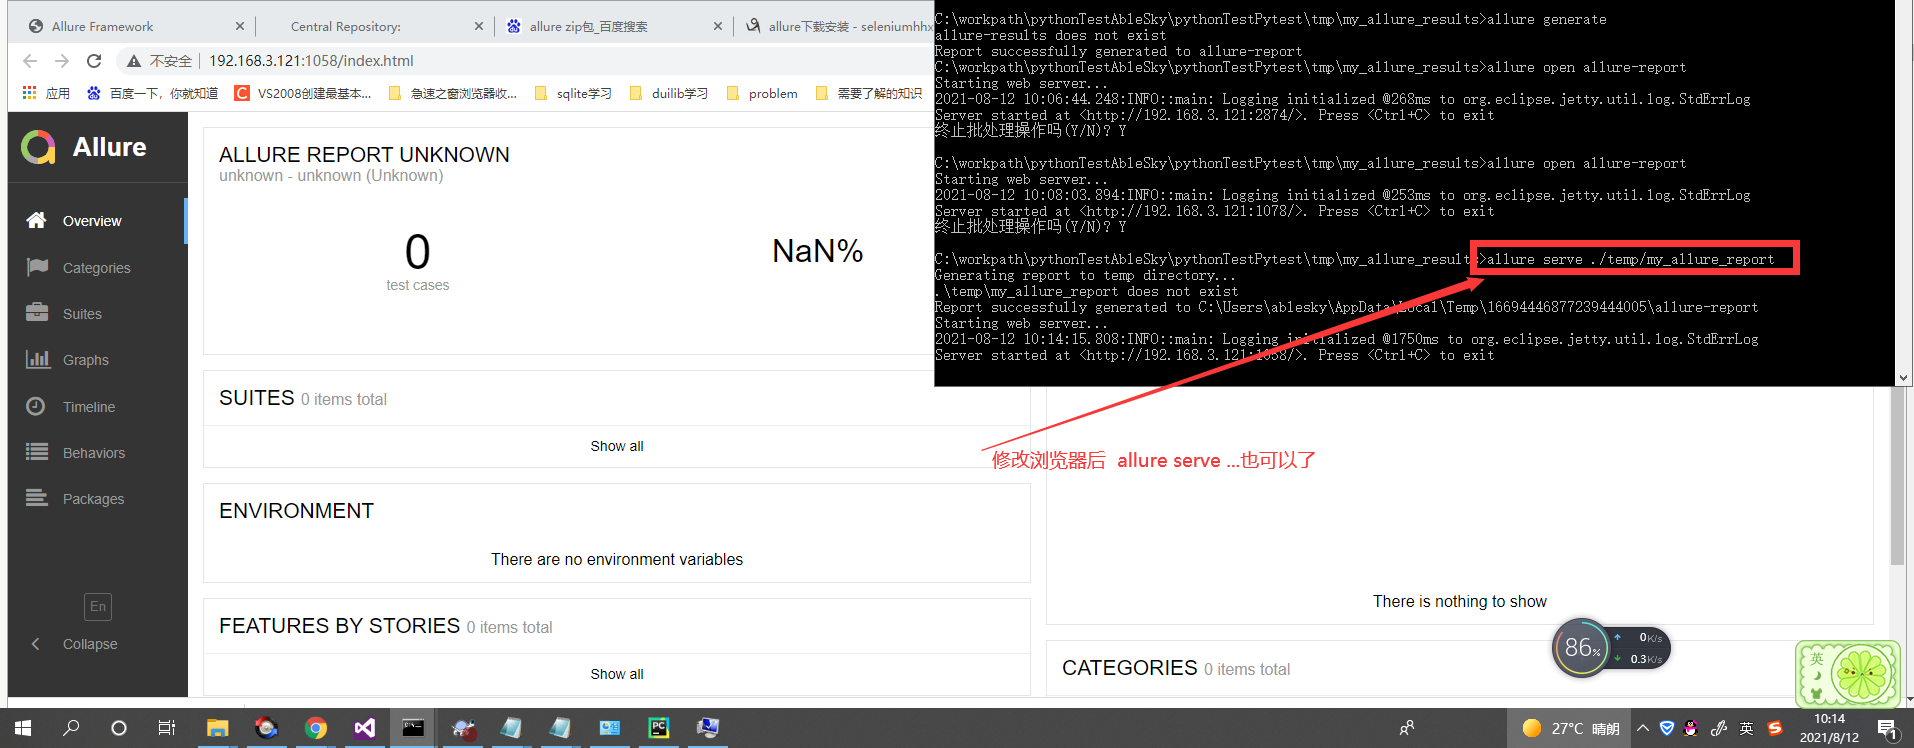Image resolution: width=1914 pixels, height=748 pixels.
Task: Open PyCharm from the taskbar
Action: point(659,728)
